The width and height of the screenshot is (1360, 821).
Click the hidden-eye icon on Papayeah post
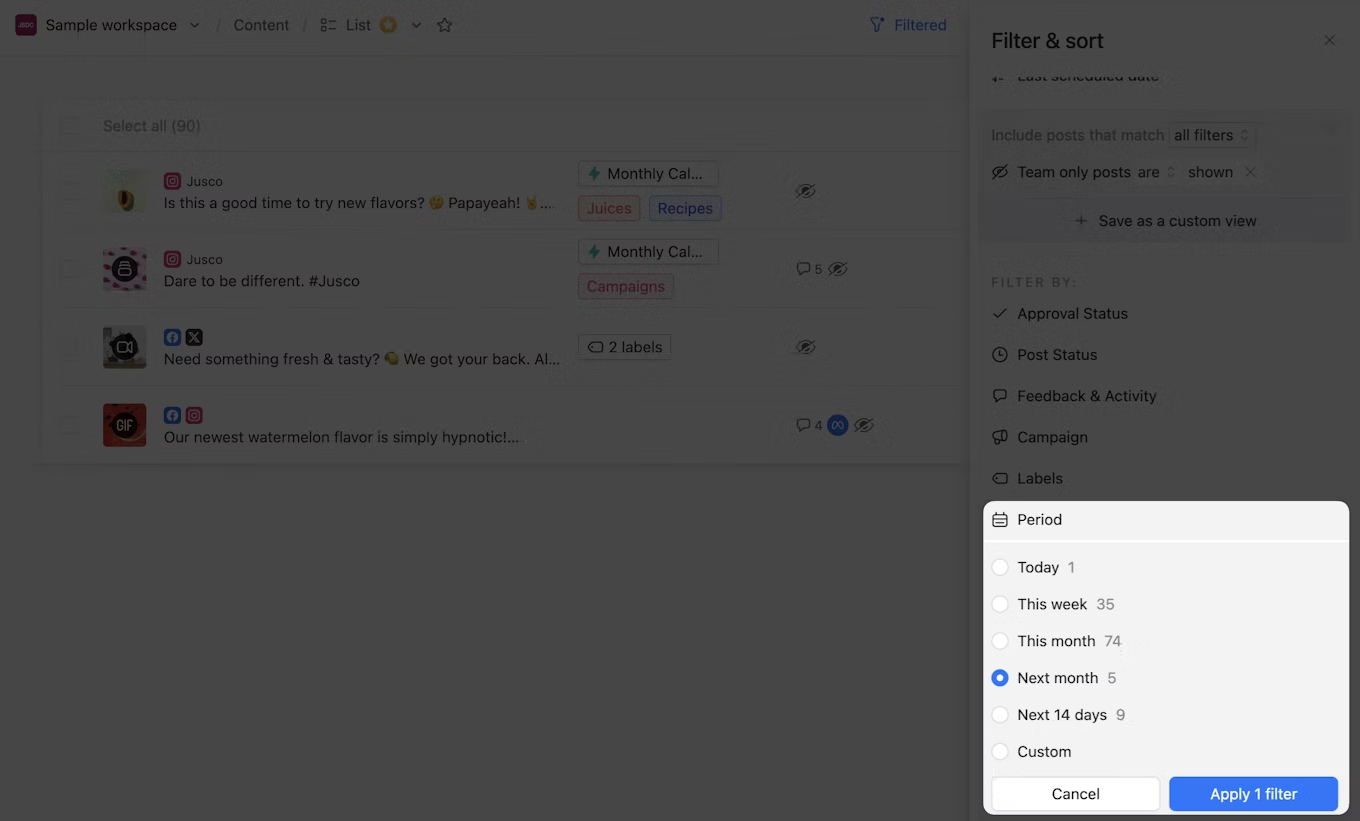coord(805,191)
